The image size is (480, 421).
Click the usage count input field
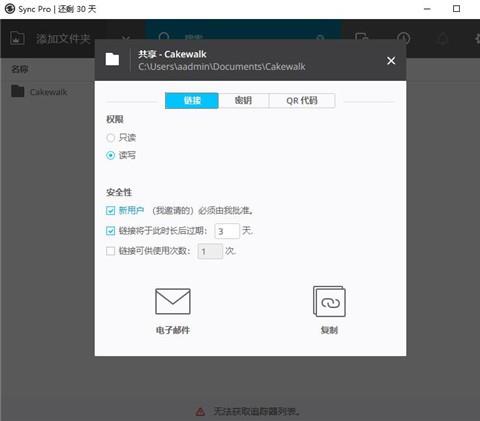pos(210,251)
